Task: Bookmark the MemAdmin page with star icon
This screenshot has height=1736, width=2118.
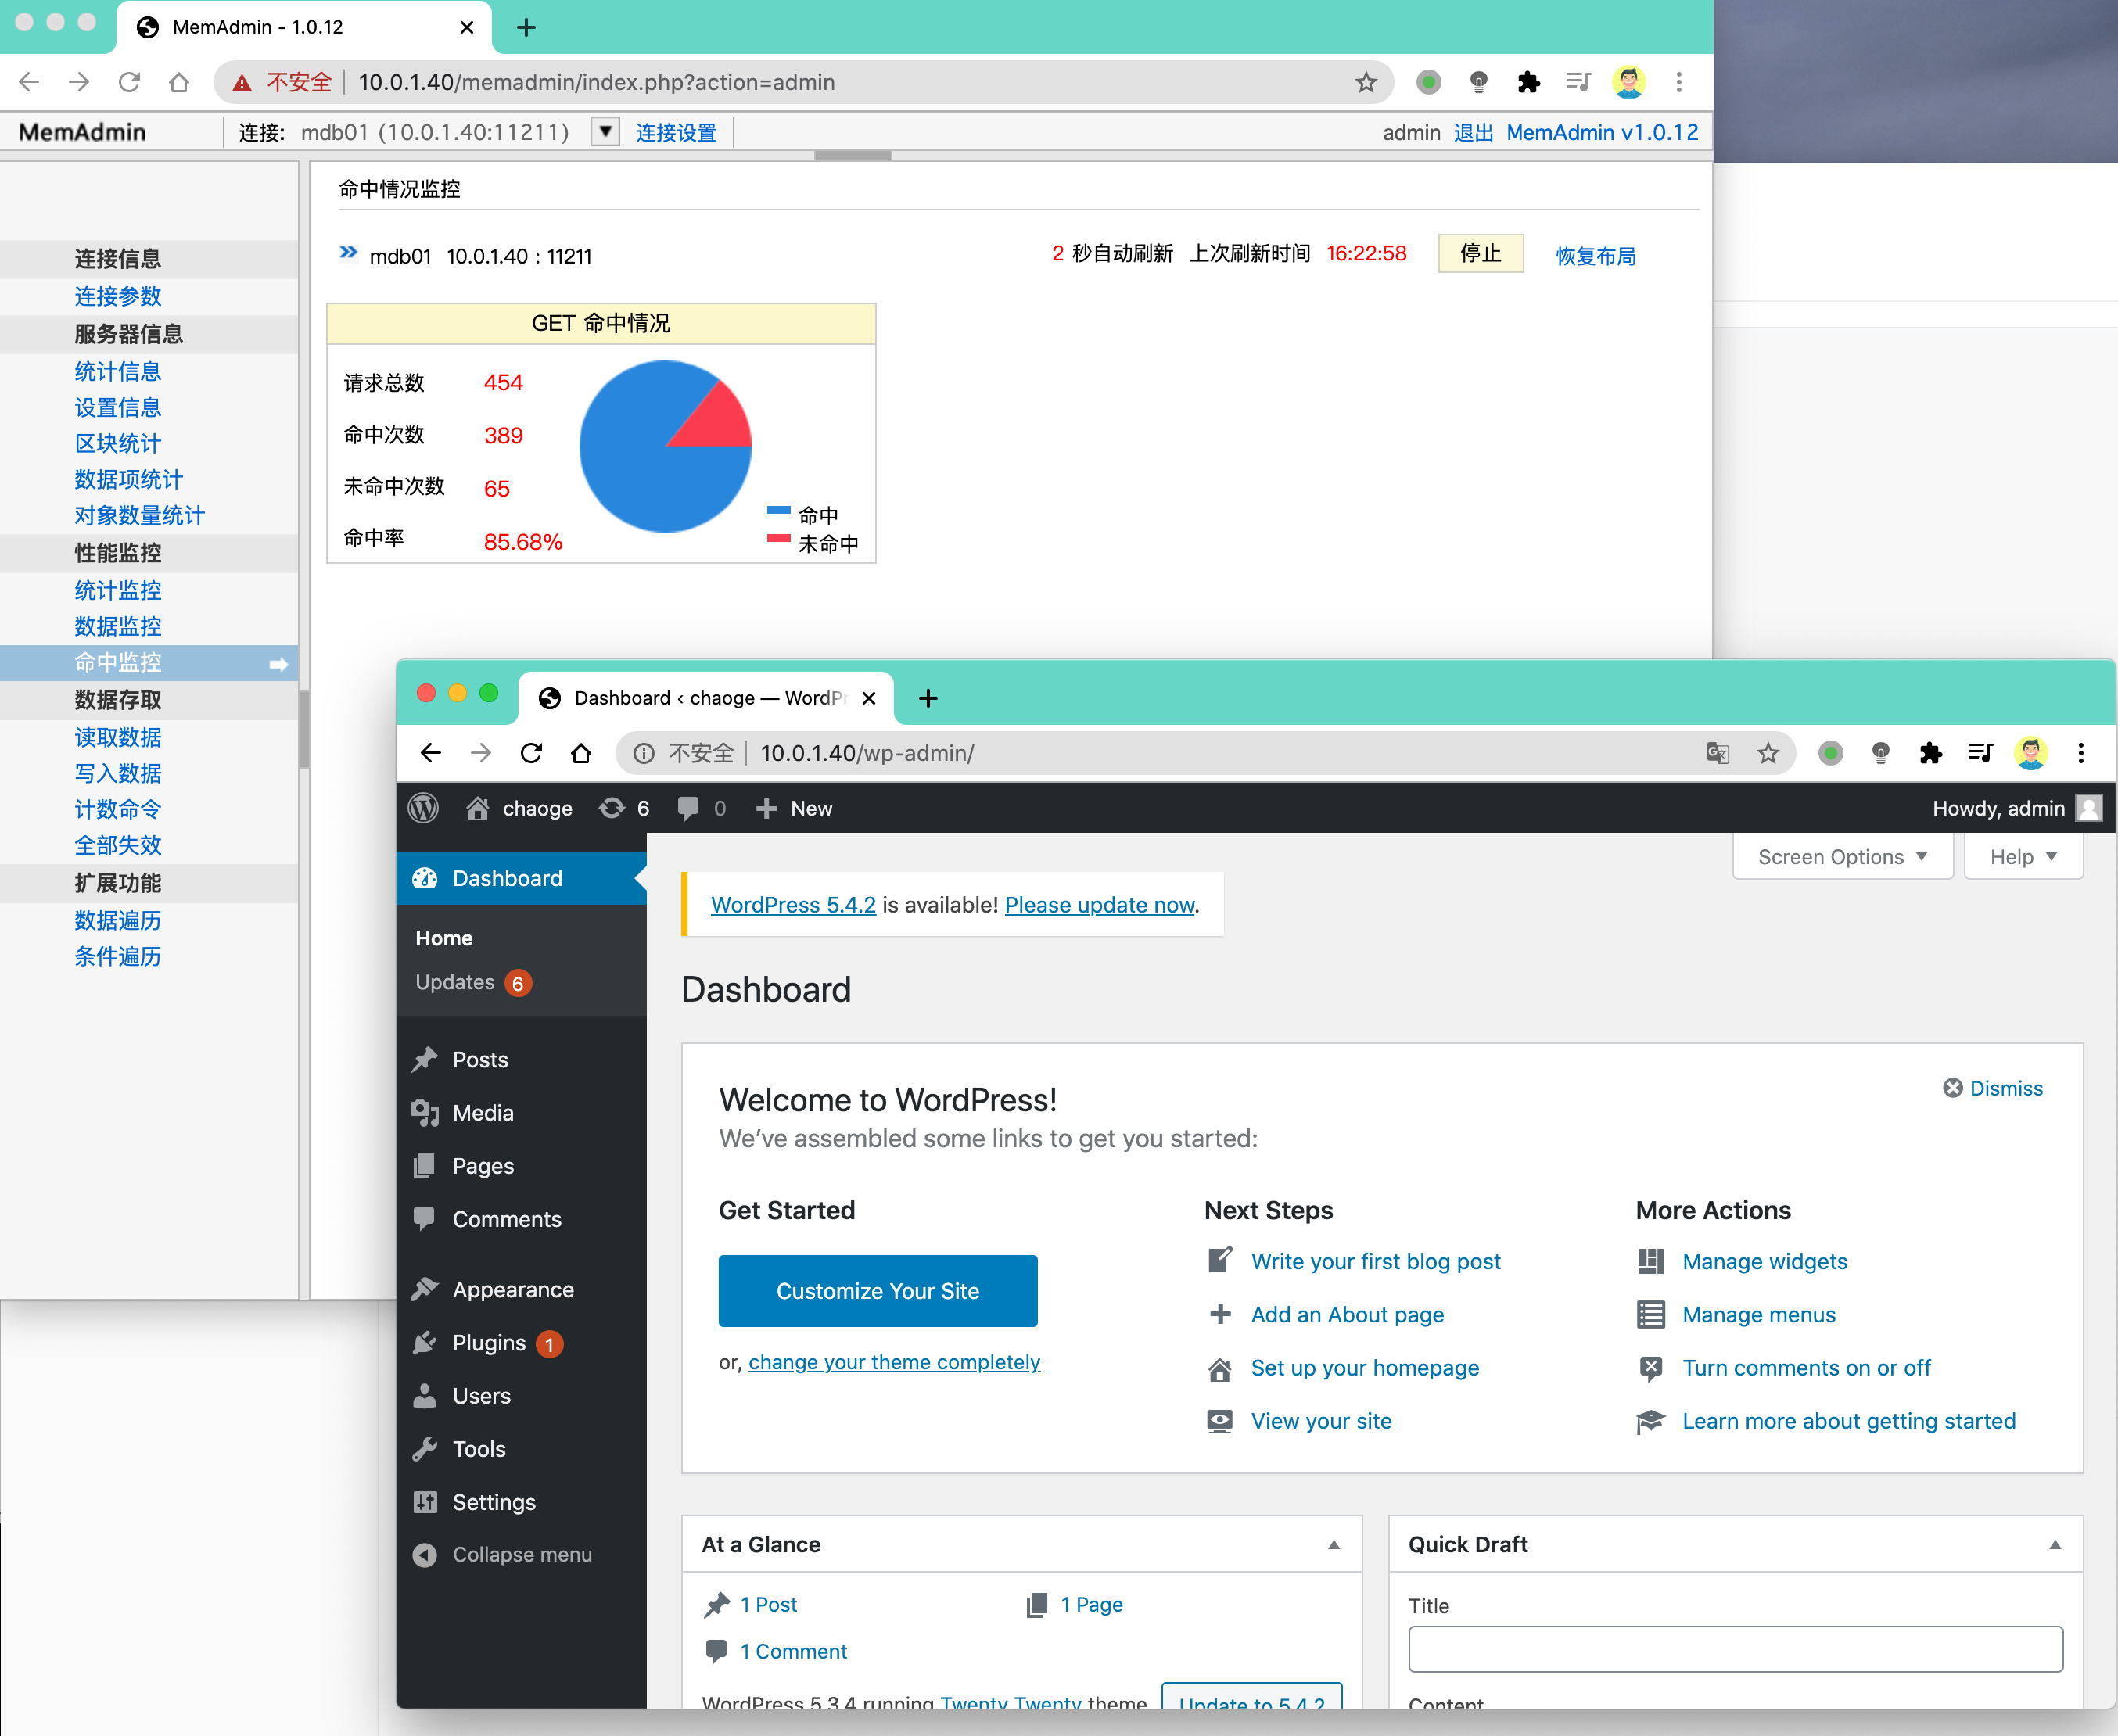Action: (x=1366, y=82)
